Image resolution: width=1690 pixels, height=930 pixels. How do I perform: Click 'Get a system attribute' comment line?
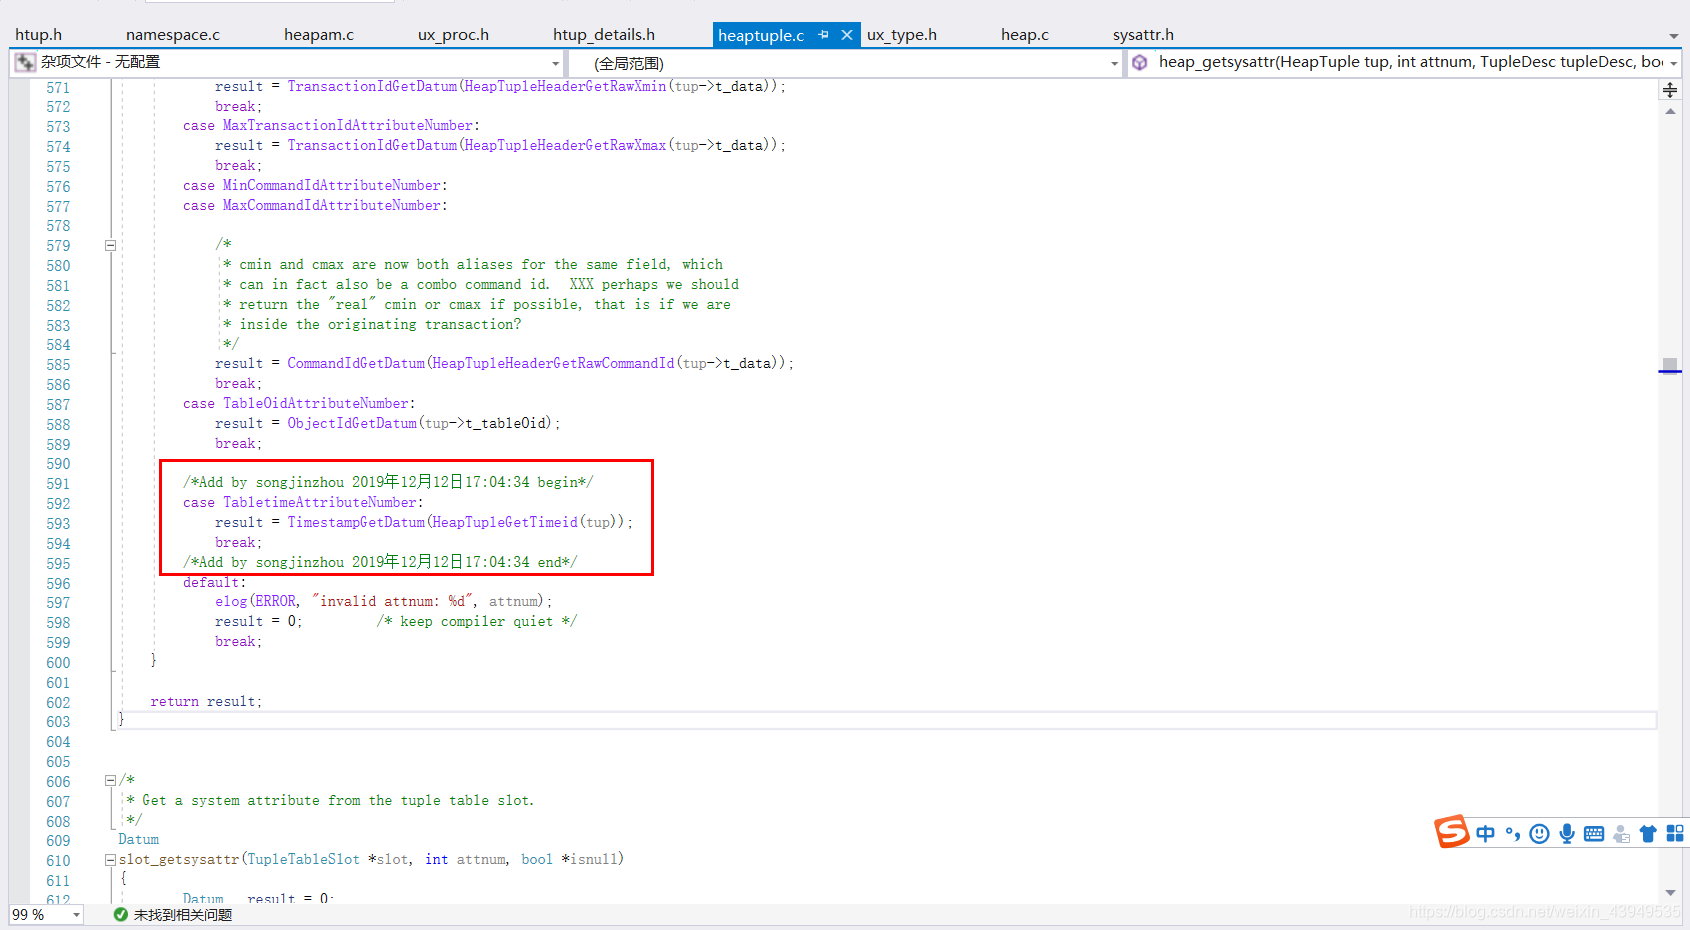pyautogui.click(x=330, y=801)
